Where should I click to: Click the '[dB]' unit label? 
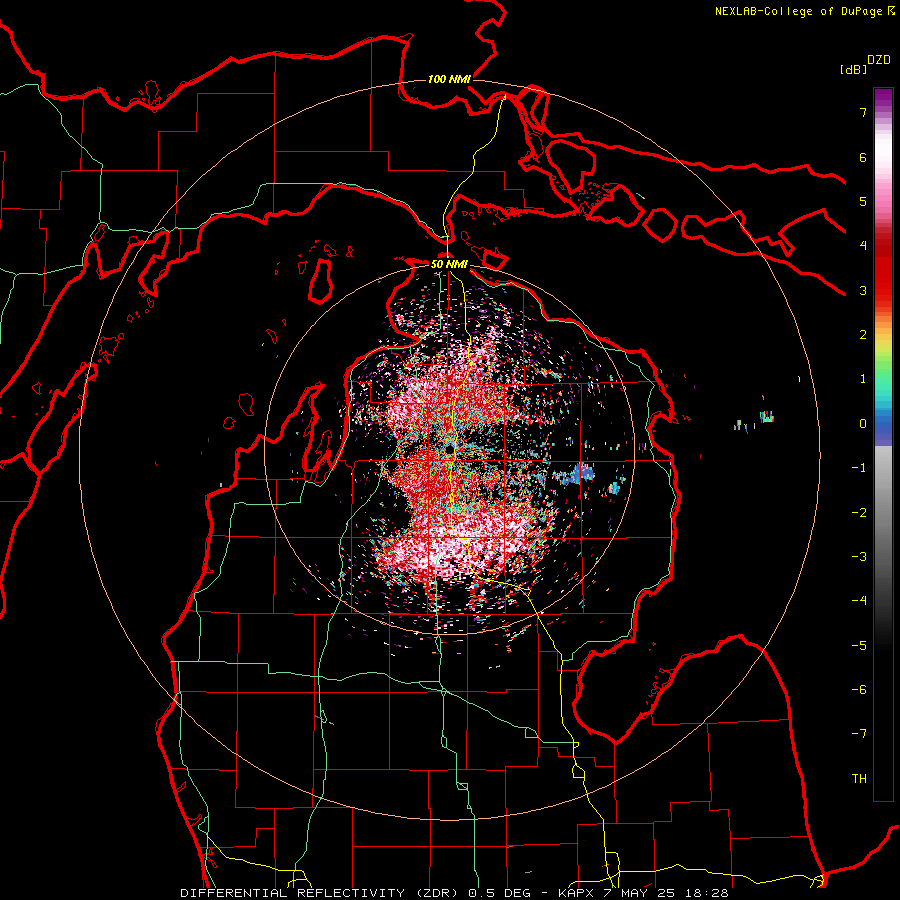(854, 70)
